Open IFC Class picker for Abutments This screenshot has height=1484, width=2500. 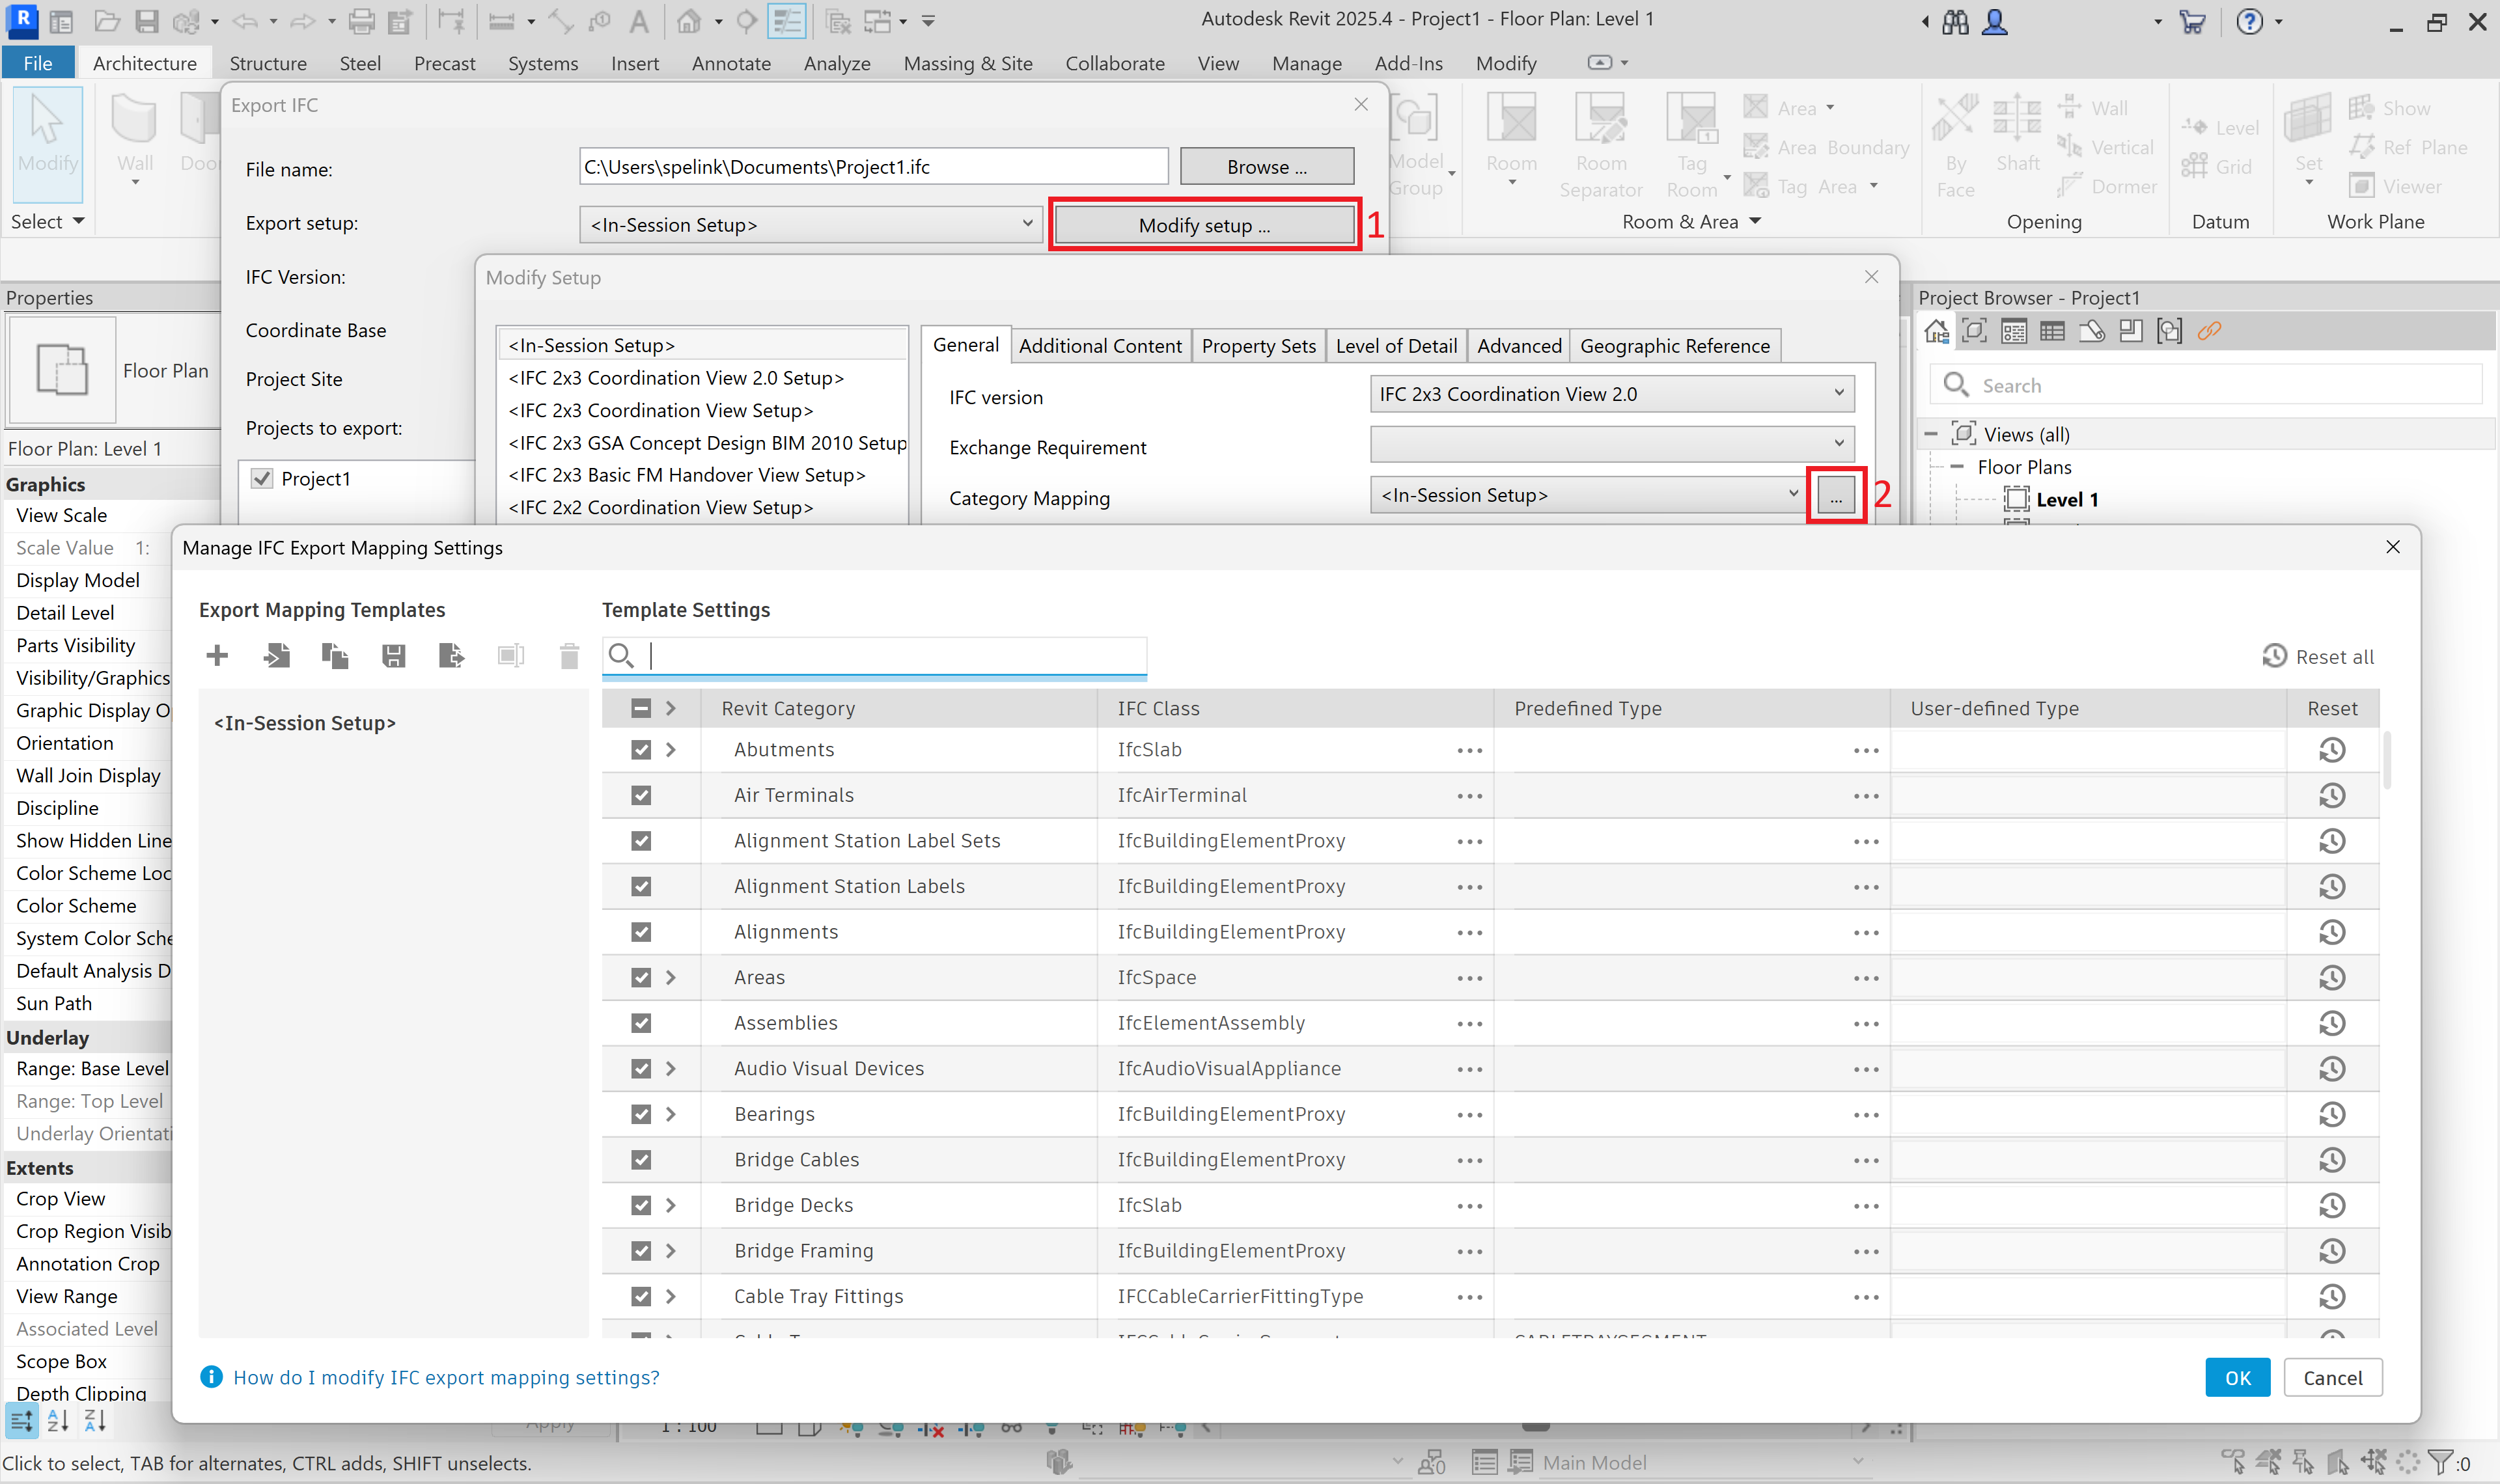[1469, 751]
